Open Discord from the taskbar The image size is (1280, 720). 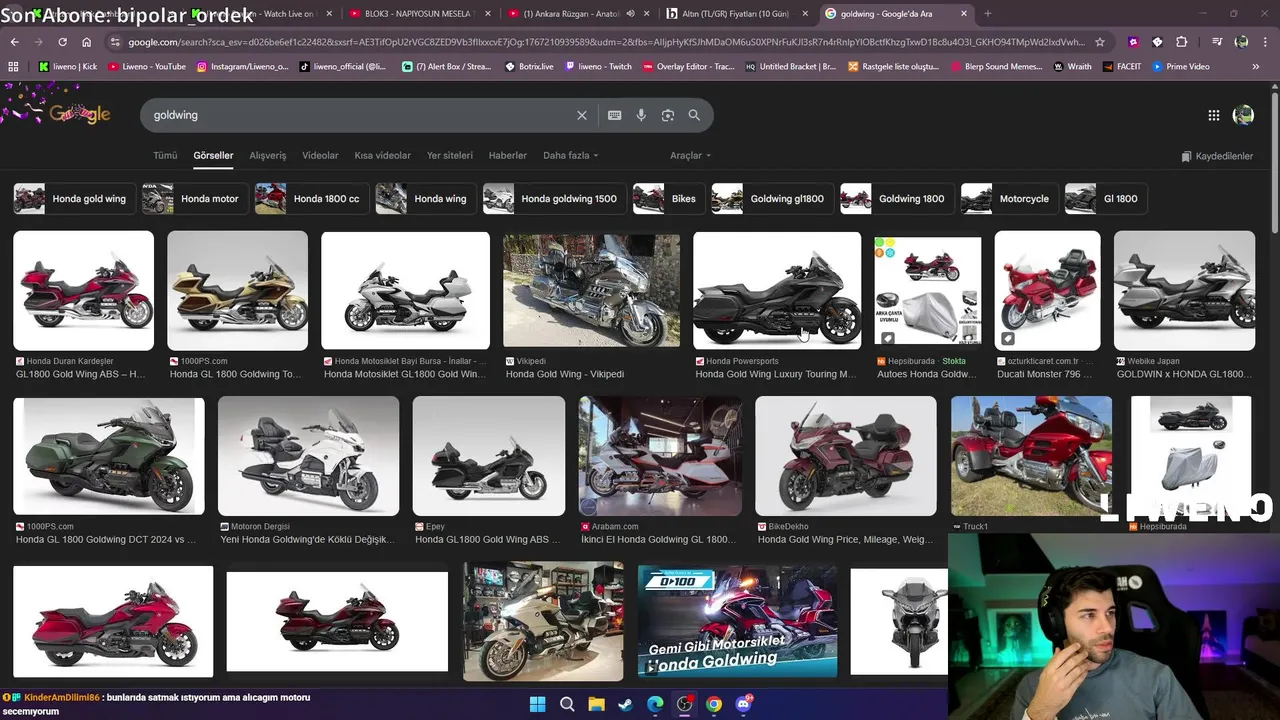click(x=743, y=704)
